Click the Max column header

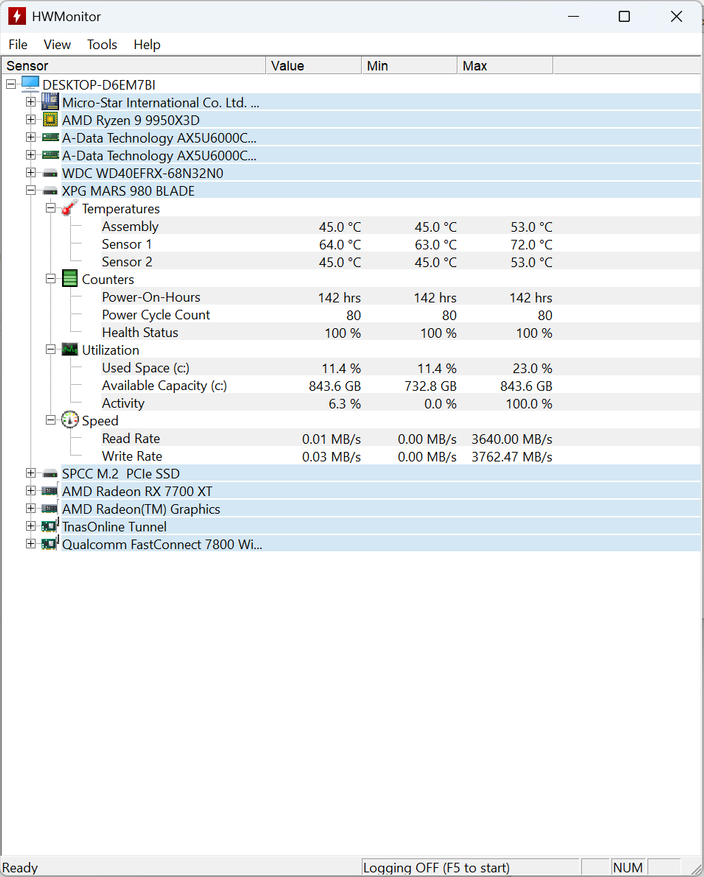505,65
